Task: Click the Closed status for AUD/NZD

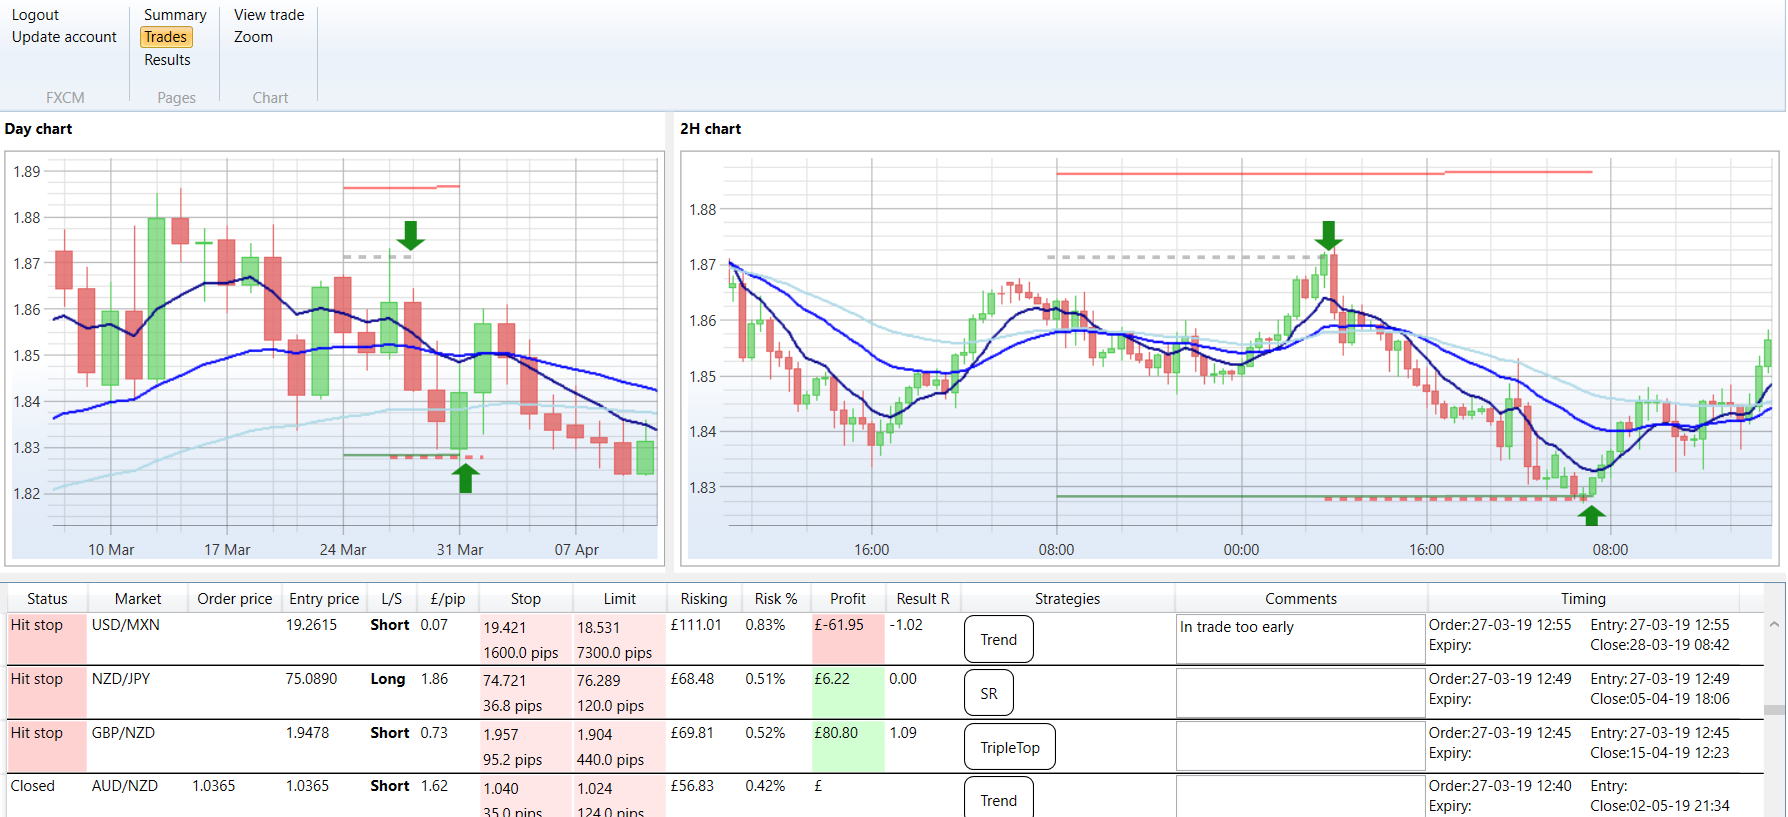Action: pyautogui.click(x=33, y=786)
